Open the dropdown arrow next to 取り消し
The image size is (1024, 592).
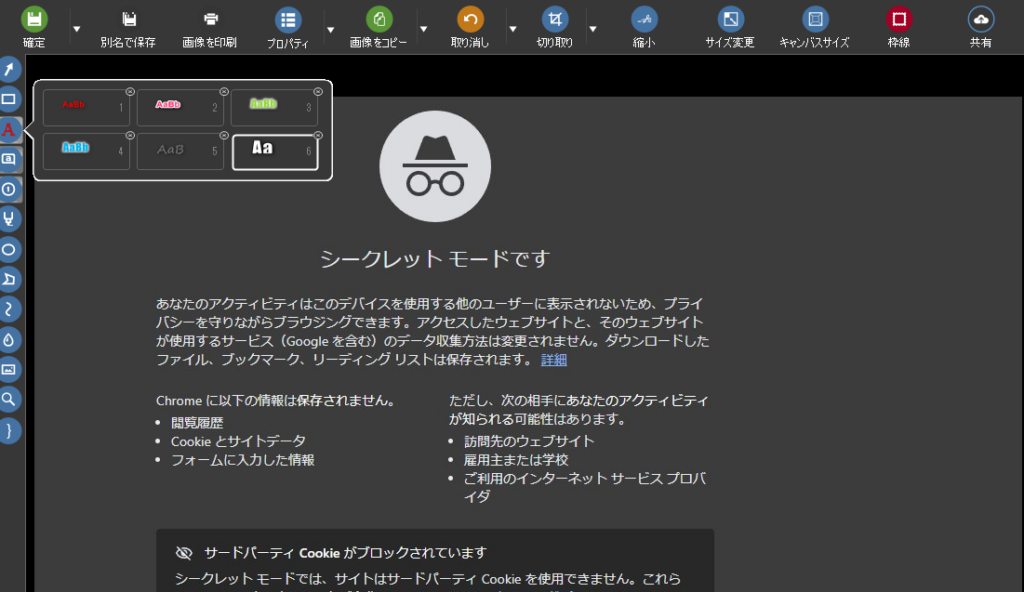[513, 28]
